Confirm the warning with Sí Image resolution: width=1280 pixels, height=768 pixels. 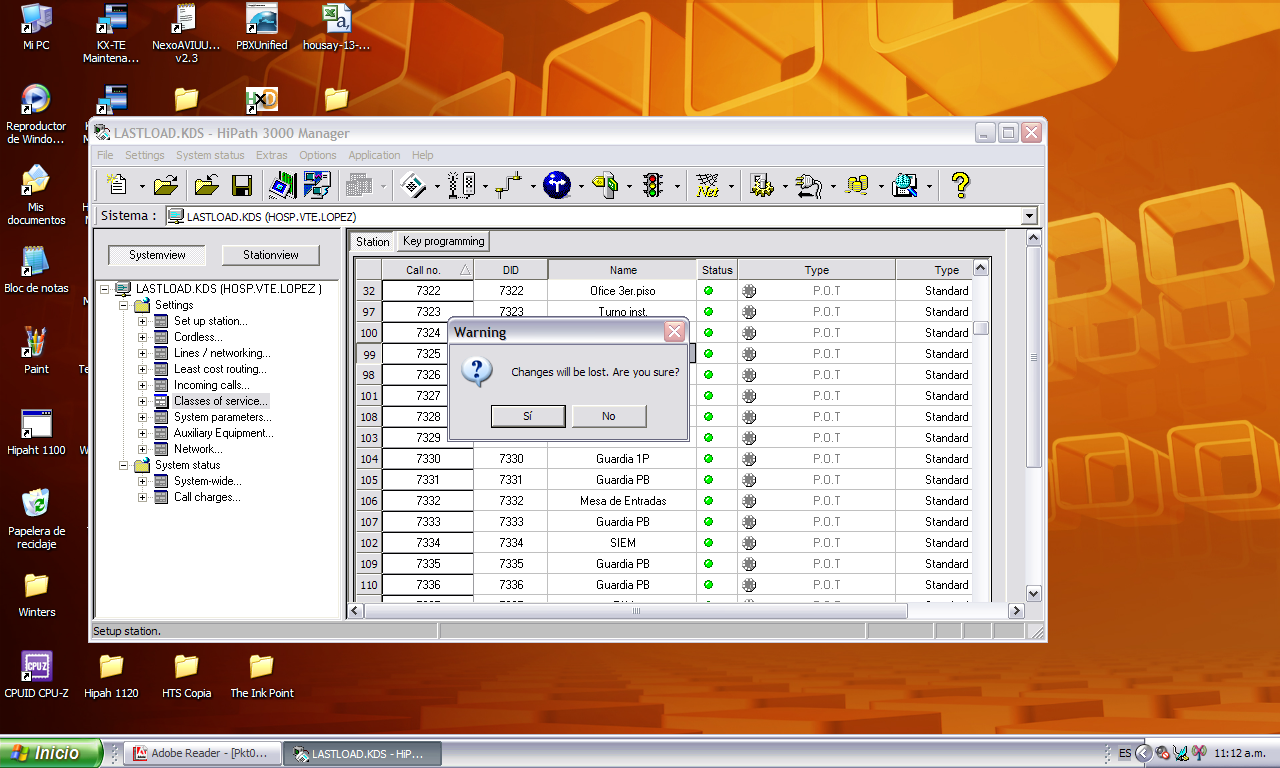(528, 416)
